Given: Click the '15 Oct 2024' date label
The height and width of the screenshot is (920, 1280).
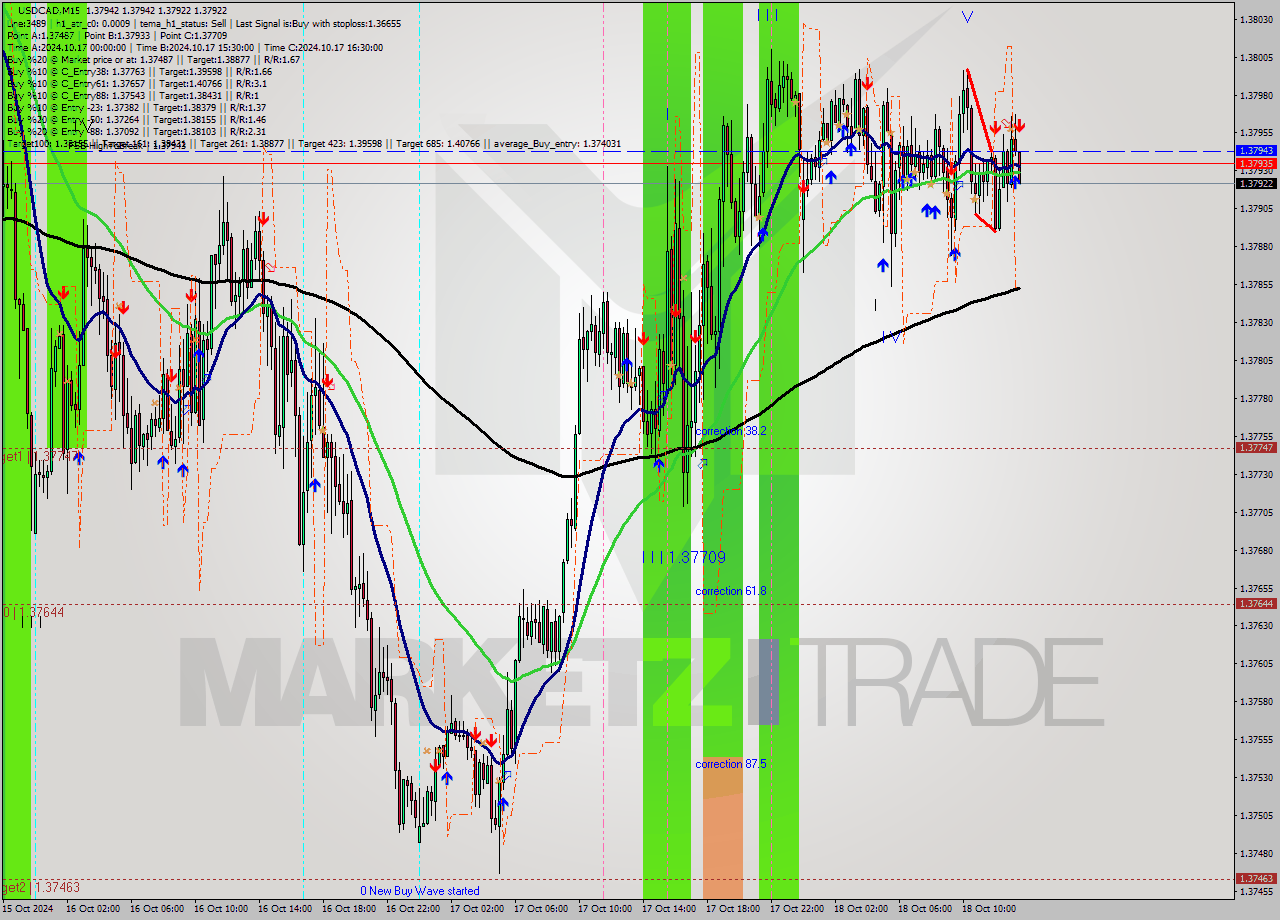Looking at the screenshot, I should (29, 909).
